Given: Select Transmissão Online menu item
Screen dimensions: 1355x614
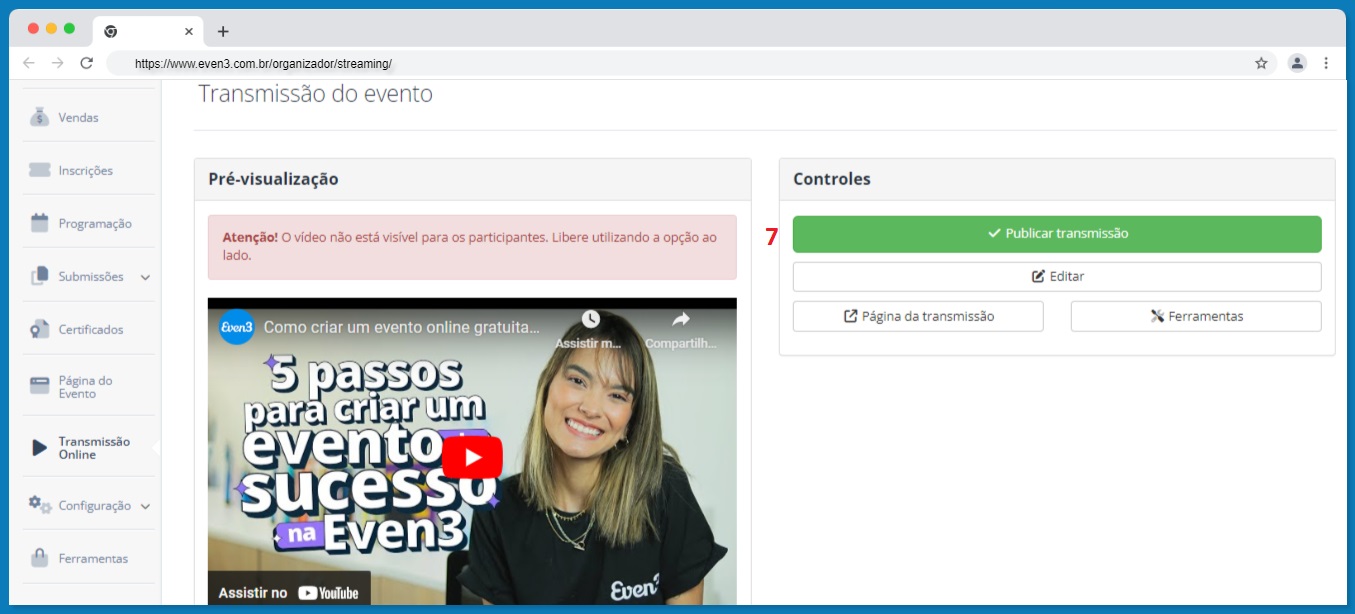Looking at the screenshot, I should tap(94, 448).
